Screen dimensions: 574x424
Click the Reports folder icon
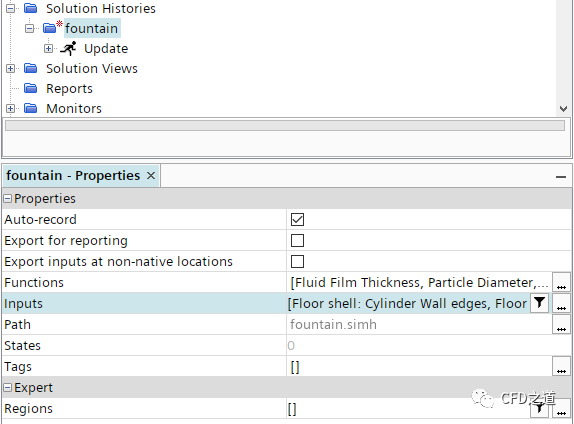(30, 88)
